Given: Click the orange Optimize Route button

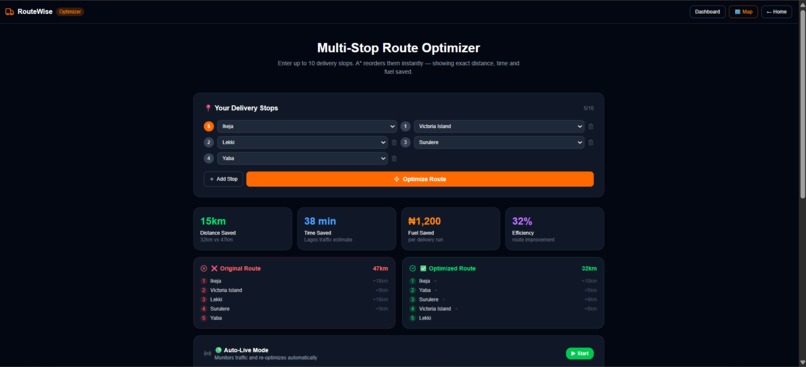Looking at the screenshot, I should coord(420,179).
